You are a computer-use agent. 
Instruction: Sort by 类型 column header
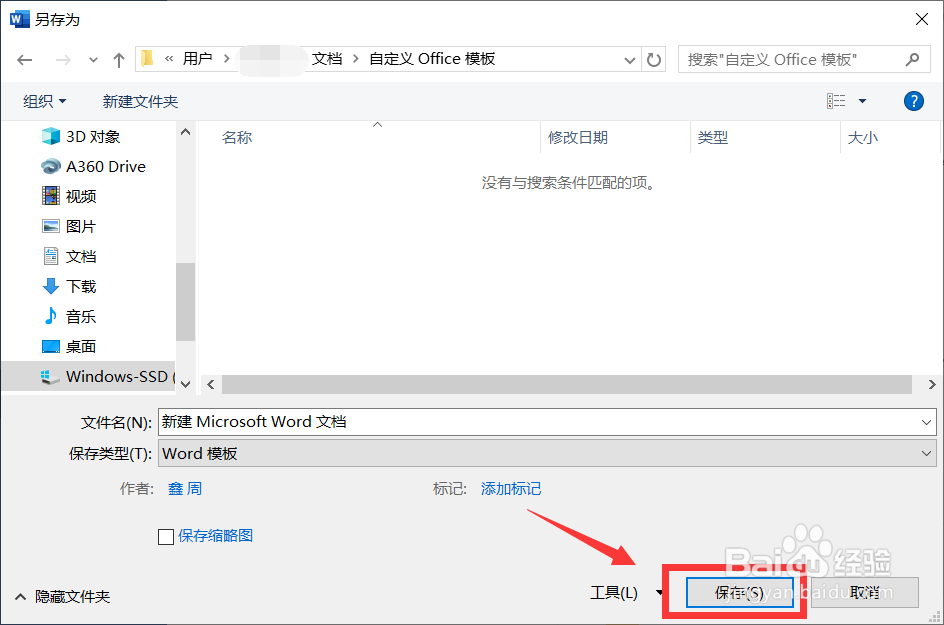[713, 138]
